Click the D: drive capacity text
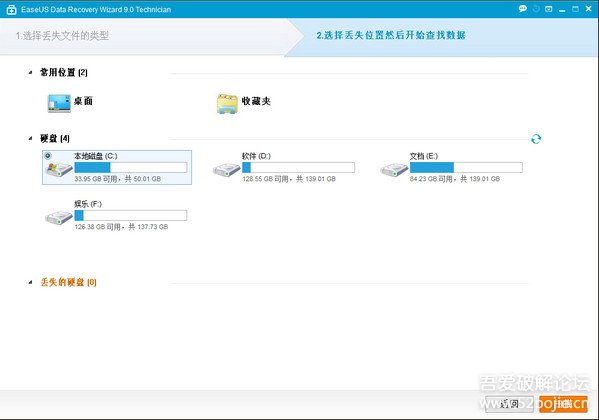Image resolution: width=599 pixels, height=420 pixels. 289,179
